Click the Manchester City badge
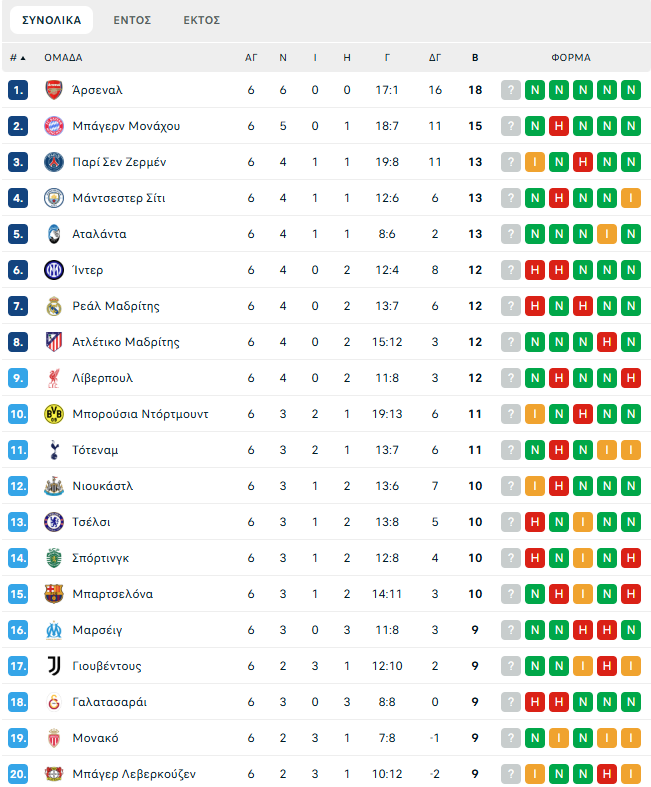The width and height of the screenshot is (651, 787). 54,198
